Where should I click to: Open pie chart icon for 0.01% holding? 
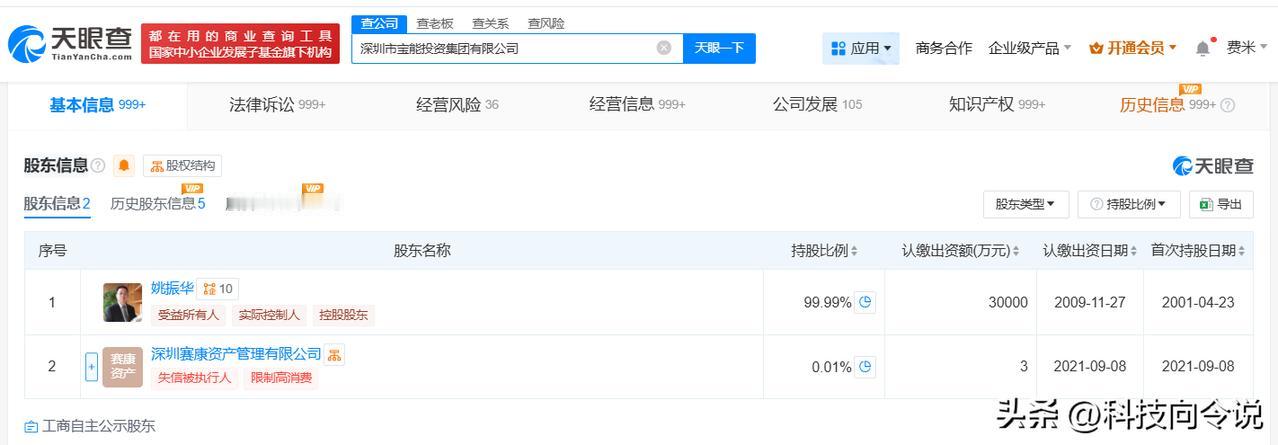click(865, 367)
